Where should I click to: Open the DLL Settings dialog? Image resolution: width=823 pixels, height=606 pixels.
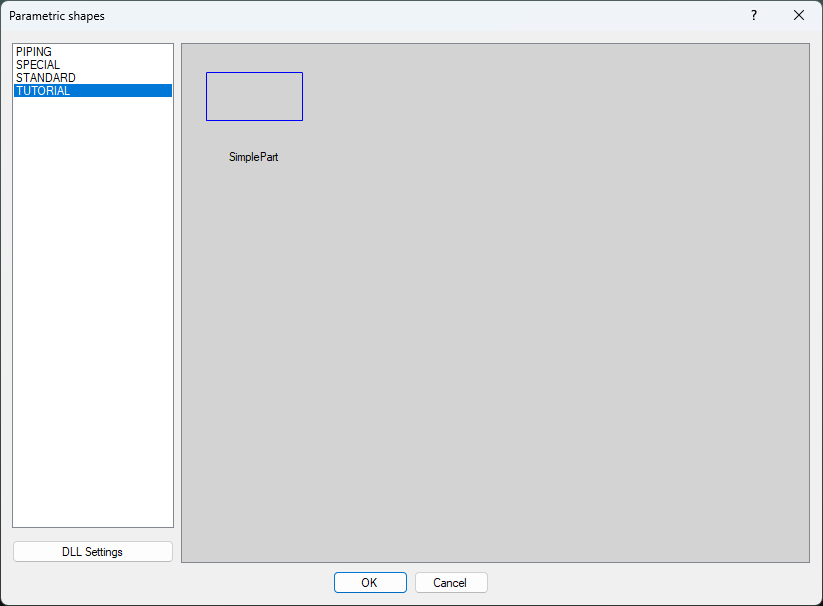tap(92, 551)
